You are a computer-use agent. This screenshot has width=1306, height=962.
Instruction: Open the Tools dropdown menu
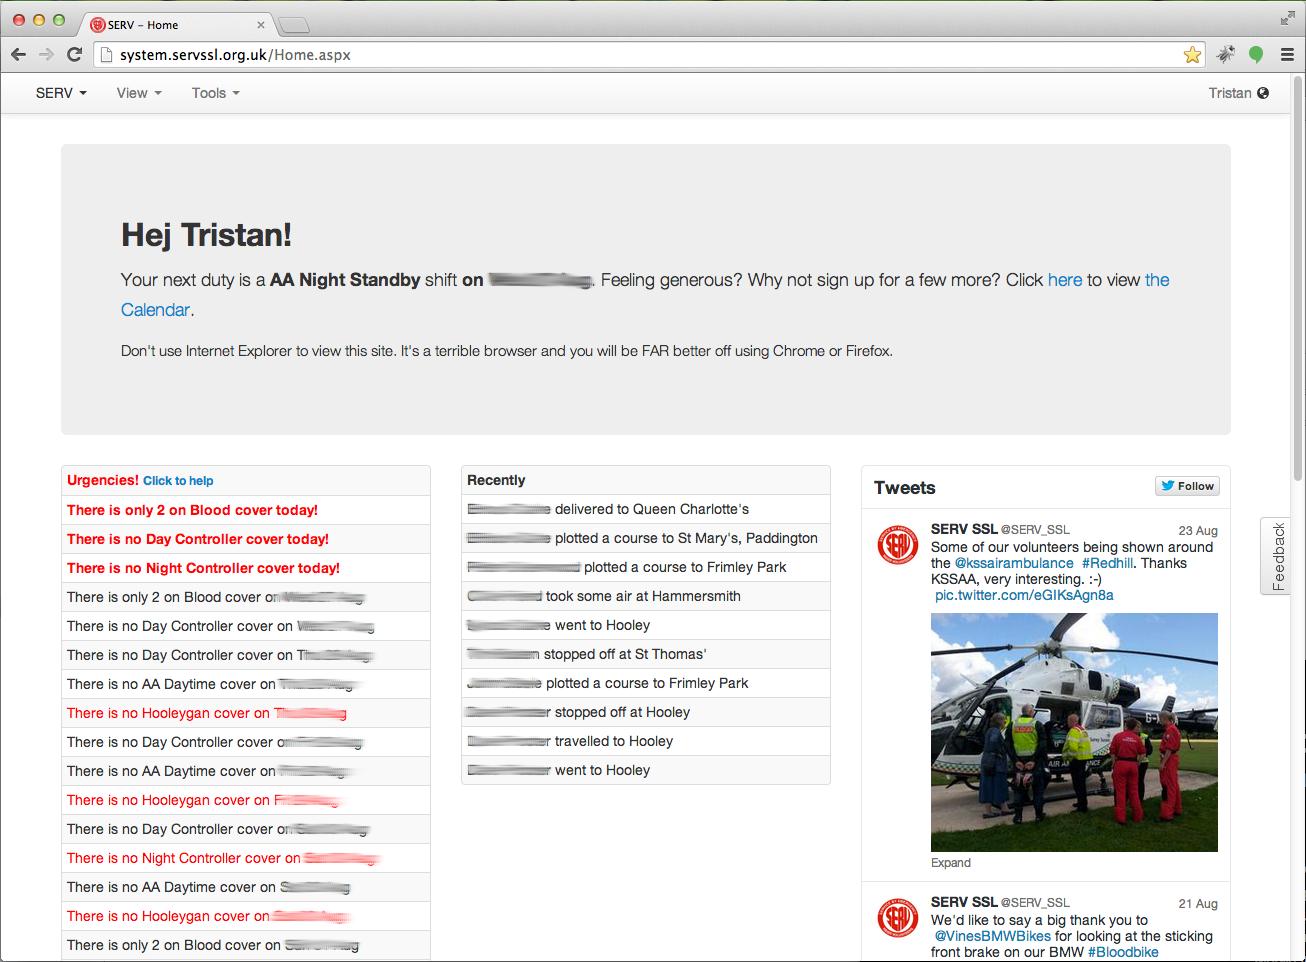point(215,93)
